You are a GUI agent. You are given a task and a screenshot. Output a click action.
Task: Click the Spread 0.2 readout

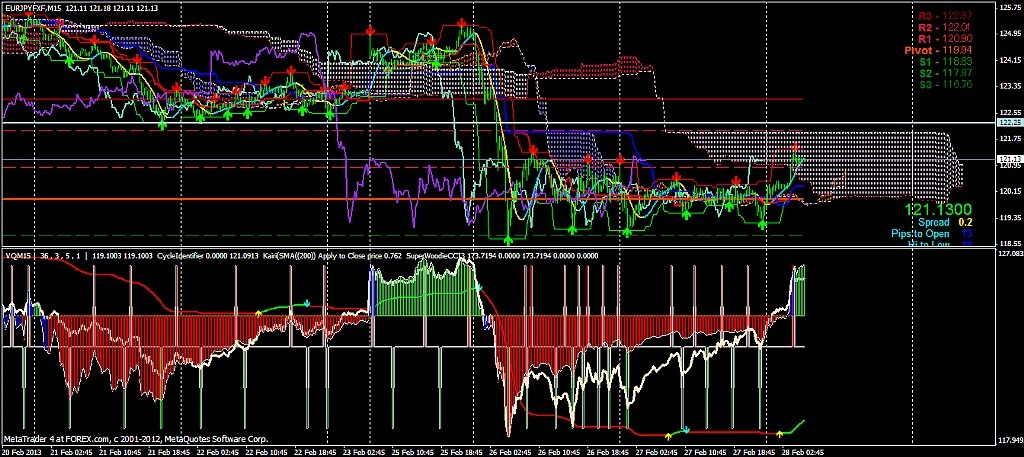pos(946,223)
